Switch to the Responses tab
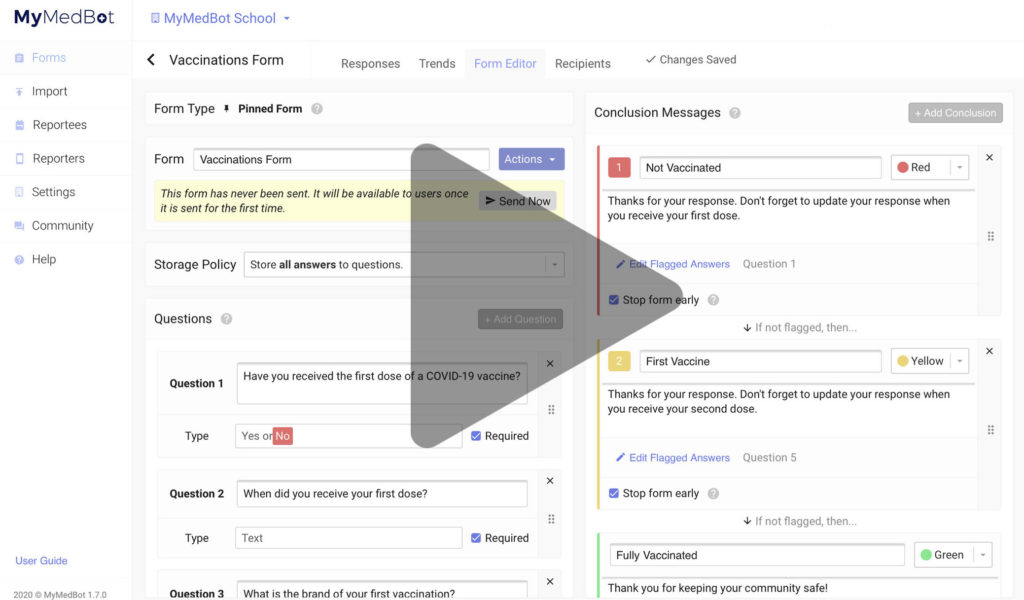Image resolution: width=1024 pixels, height=600 pixels. coord(370,63)
